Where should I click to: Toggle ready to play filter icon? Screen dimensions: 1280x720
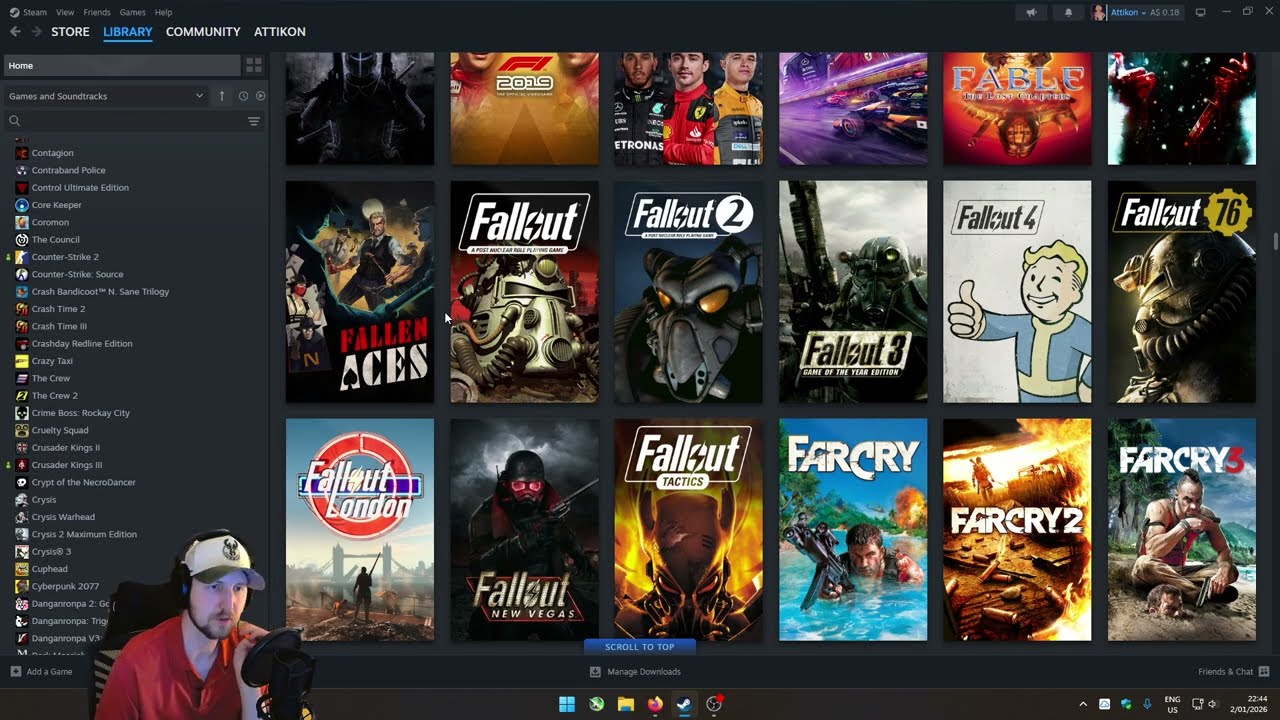coord(260,96)
